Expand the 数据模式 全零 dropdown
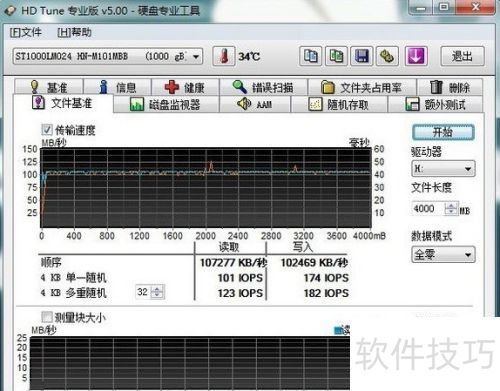This screenshot has height=391, width=500. 443,255
